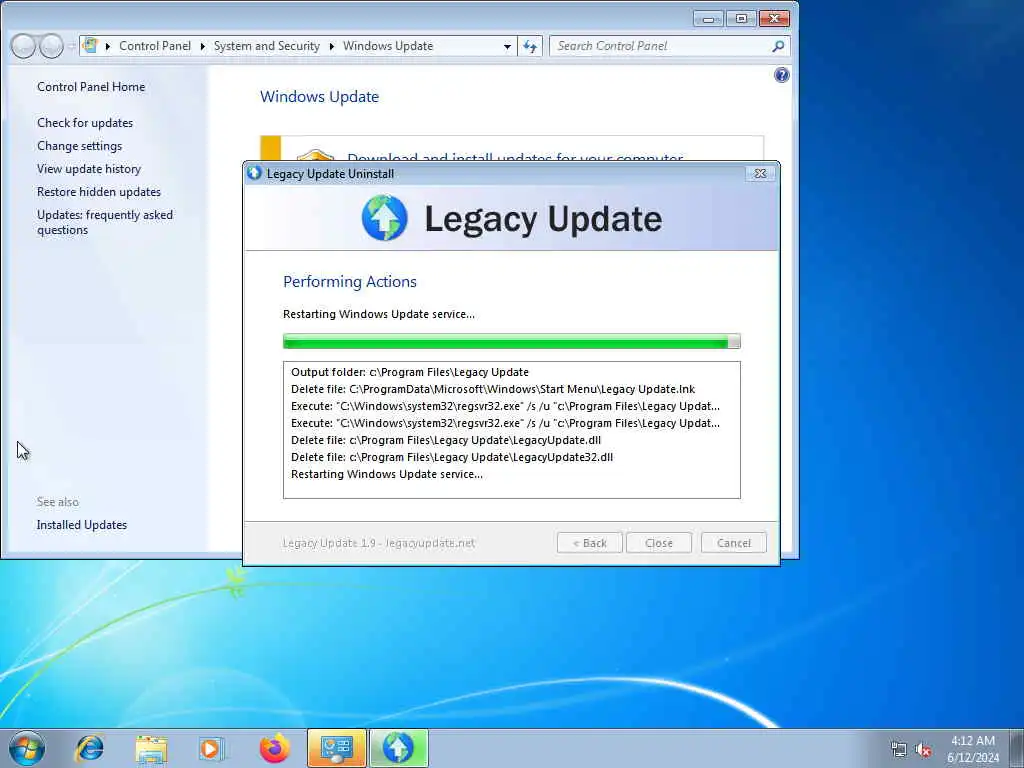Expand arrow after Control Panel breadcrumb

(202, 46)
